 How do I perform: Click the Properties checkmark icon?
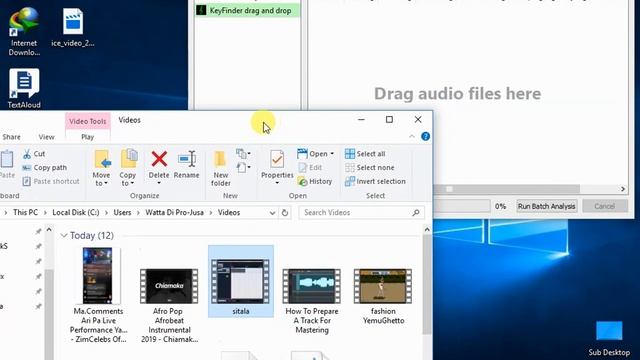[x=277, y=159]
